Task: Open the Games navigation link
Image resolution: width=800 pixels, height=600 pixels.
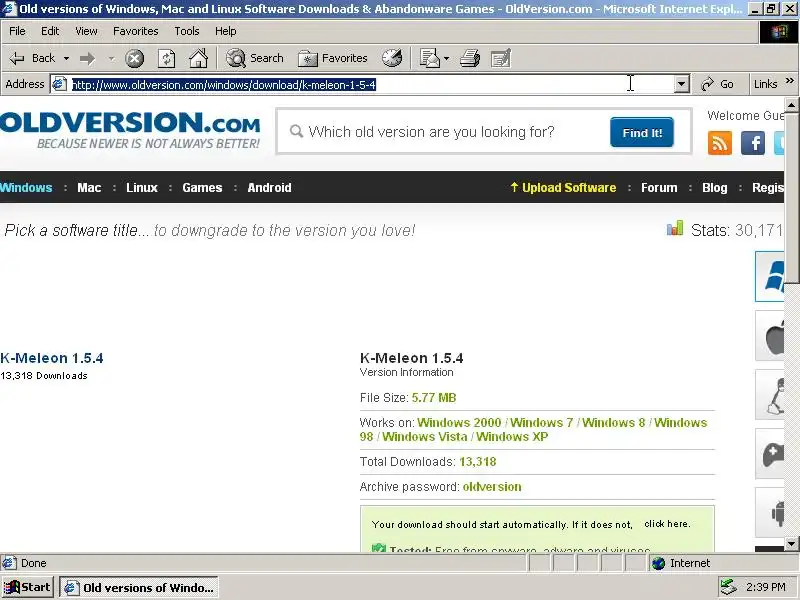Action: click(x=202, y=188)
